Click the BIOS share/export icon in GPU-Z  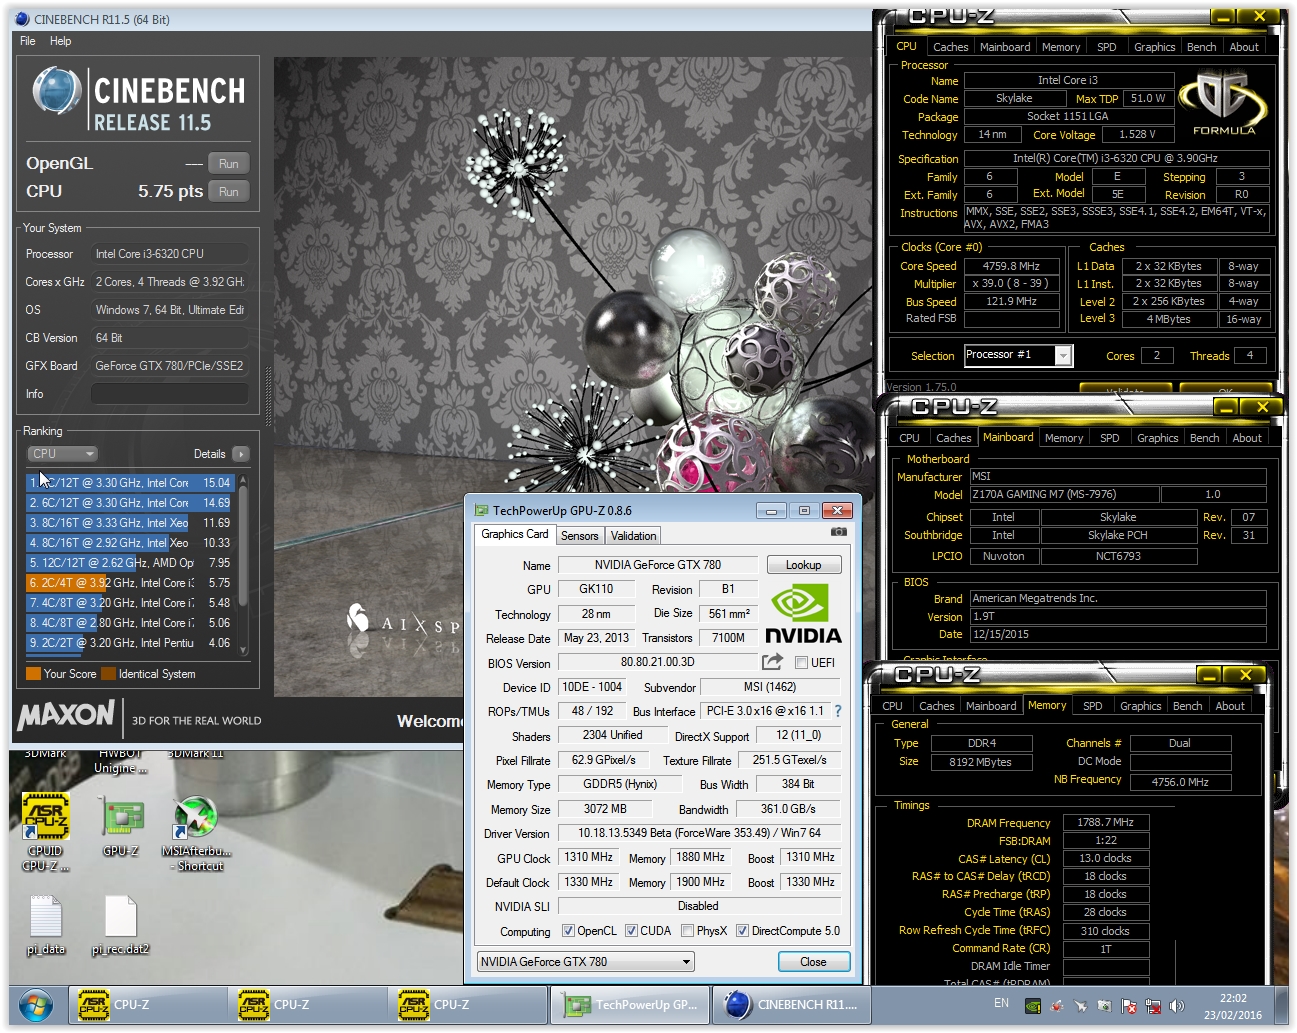pos(771,662)
